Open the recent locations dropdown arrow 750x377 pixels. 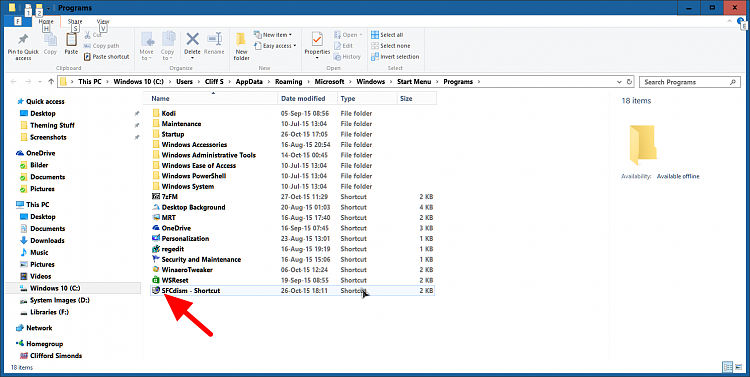pyautogui.click(x=40, y=82)
